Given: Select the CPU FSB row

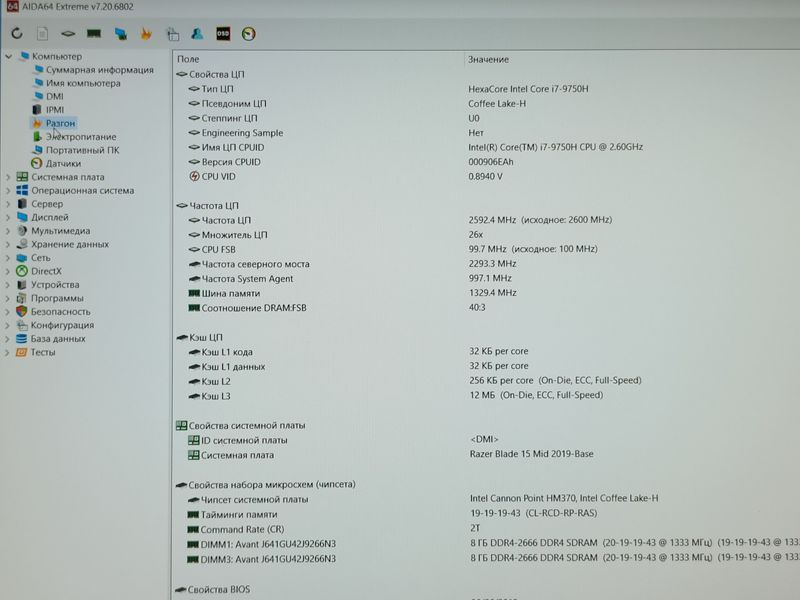Looking at the screenshot, I should pos(487,249).
